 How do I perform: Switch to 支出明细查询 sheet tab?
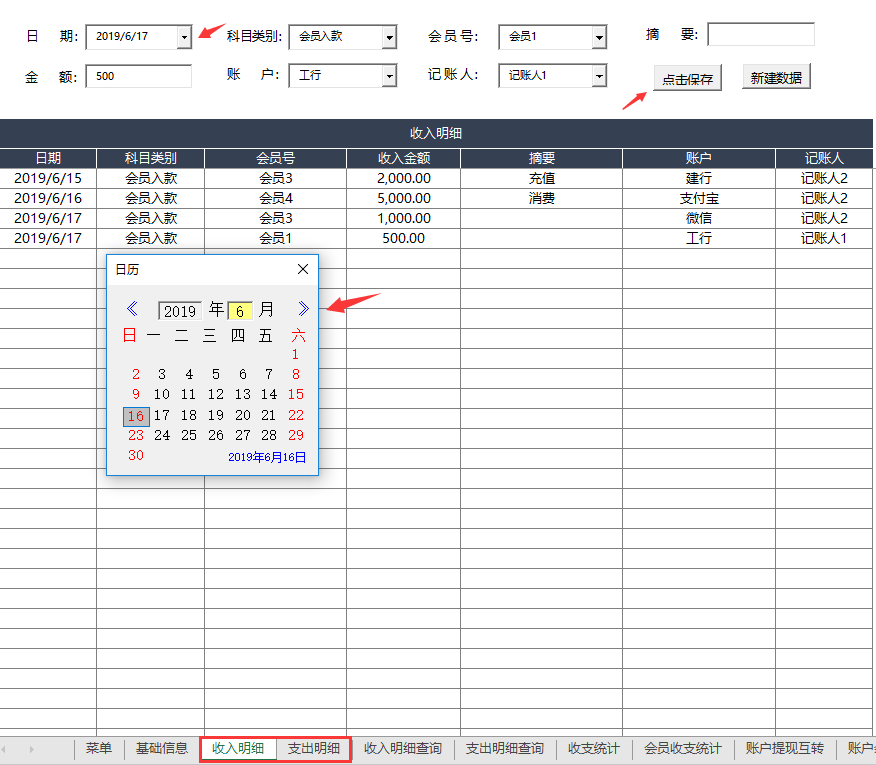(x=504, y=748)
